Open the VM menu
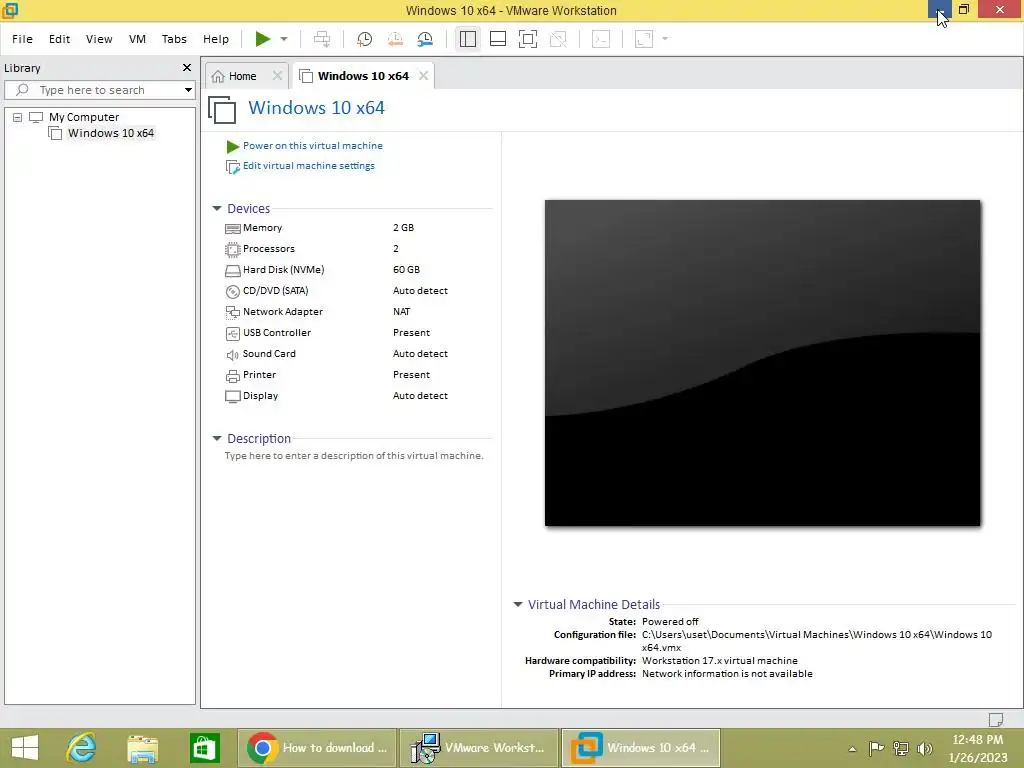 [137, 39]
